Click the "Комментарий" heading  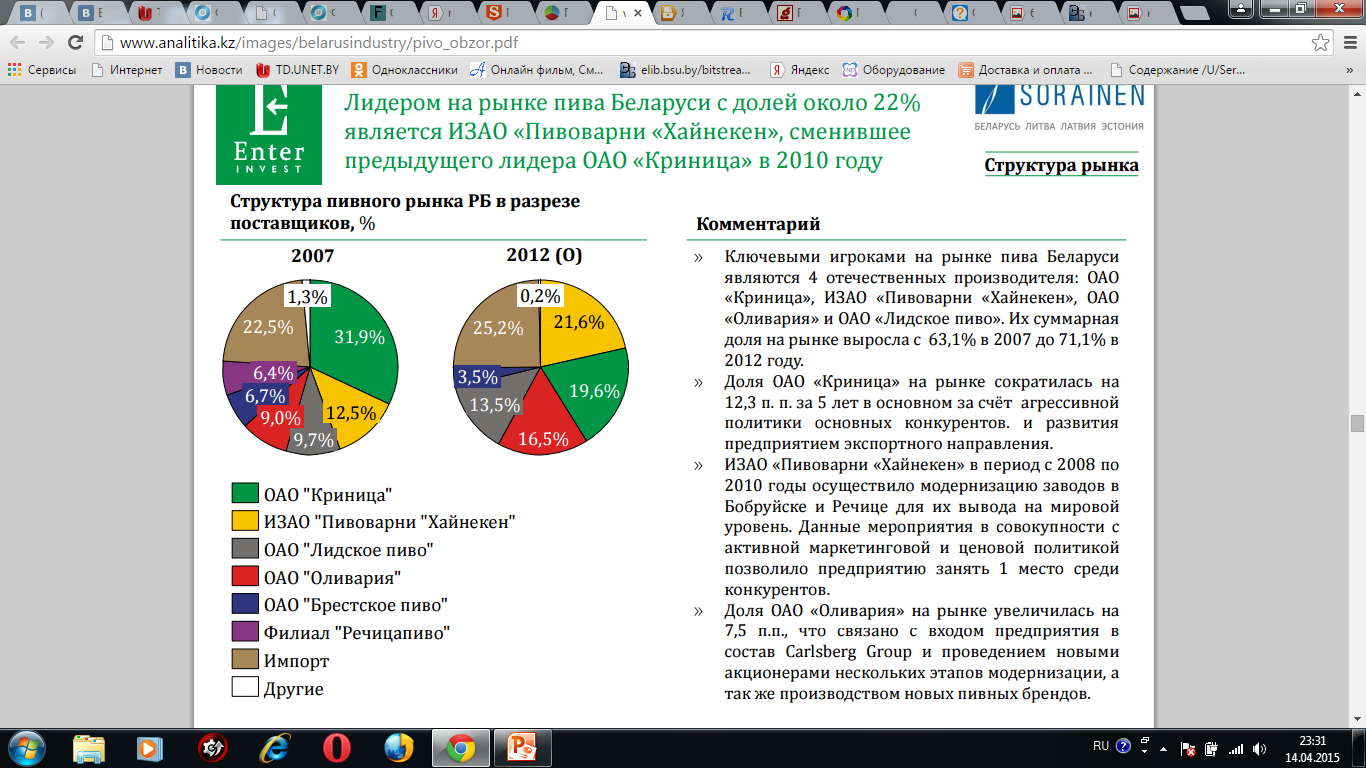(x=758, y=224)
